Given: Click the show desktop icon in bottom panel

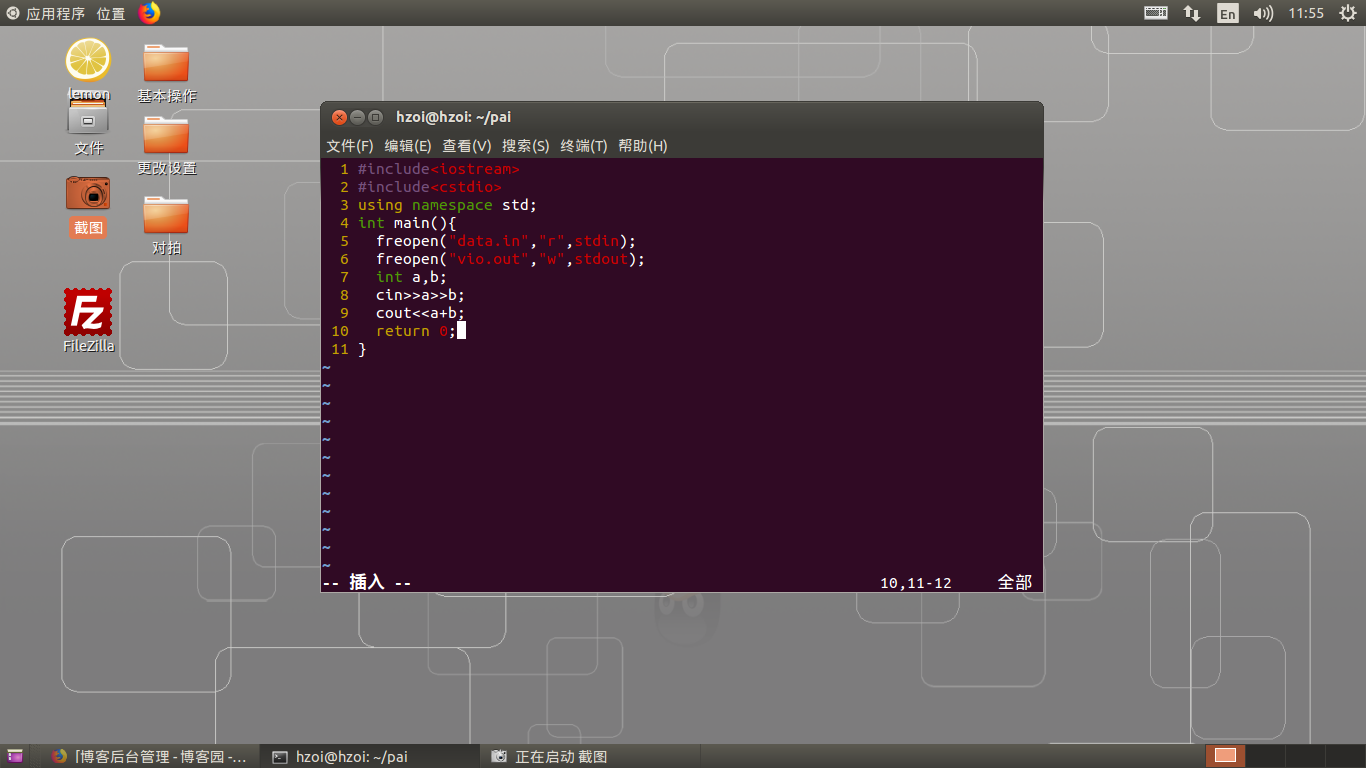Looking at the screenshot, I should 15,756.
